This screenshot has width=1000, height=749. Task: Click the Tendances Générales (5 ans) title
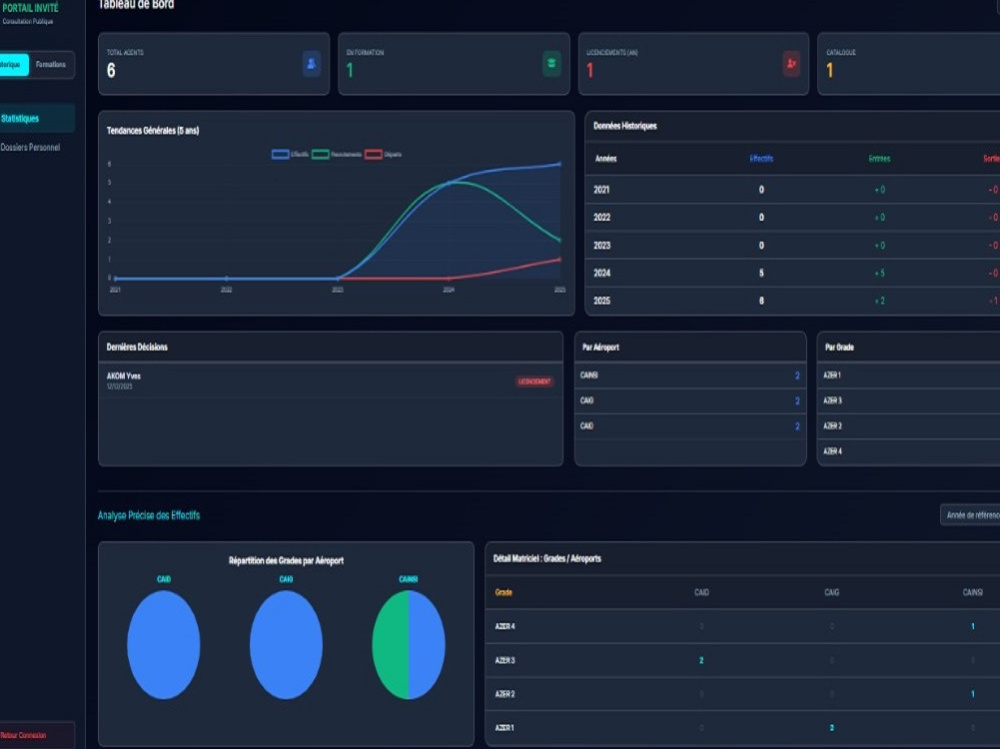pyautogui.click(x=153, y=131)
